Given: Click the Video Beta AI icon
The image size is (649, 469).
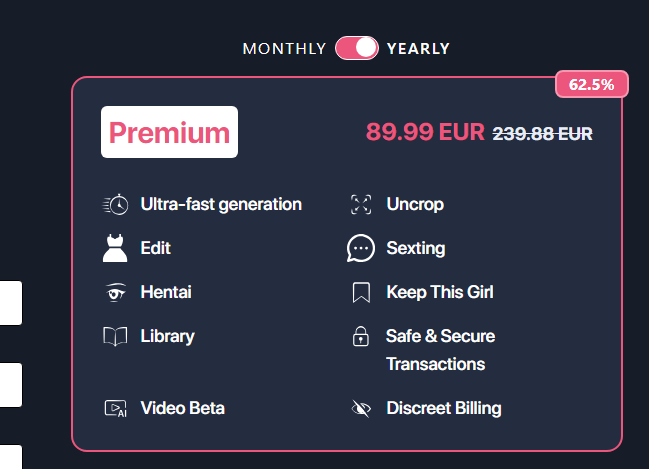Looking at the screenshot, I should point(115,408).
